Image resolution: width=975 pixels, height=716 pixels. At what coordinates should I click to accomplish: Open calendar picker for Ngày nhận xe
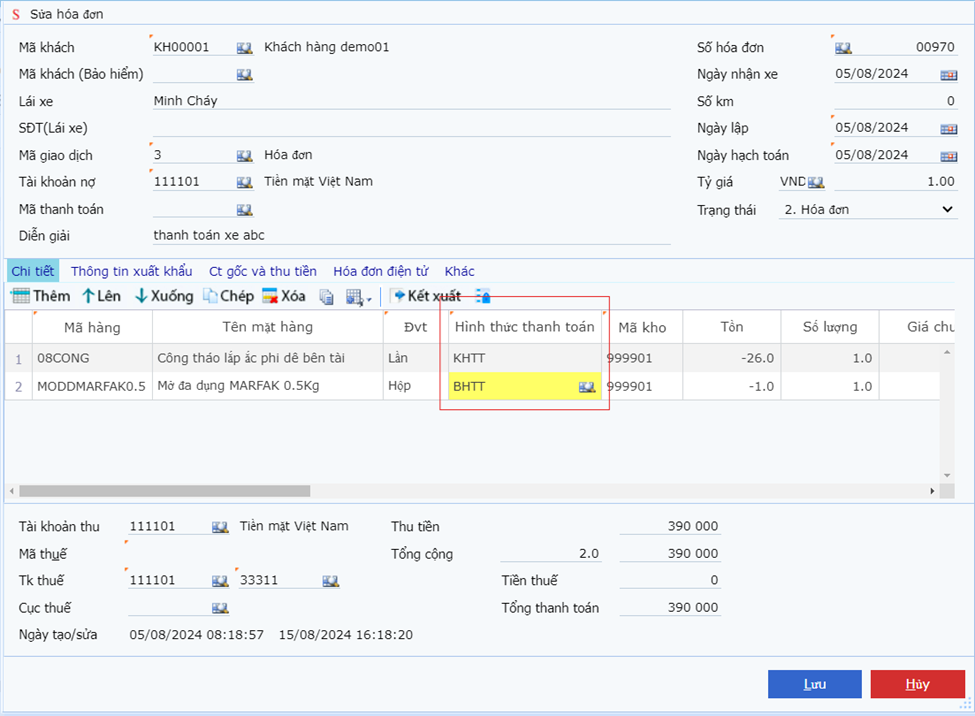point(948,75)
